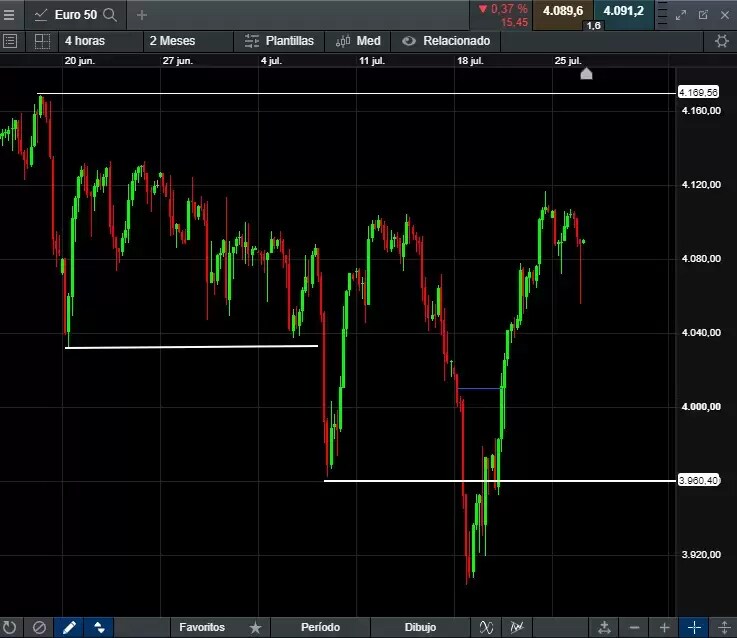Click the 4.000,00 price axis label
Screen dimensions: 737x638
[701, 407]
